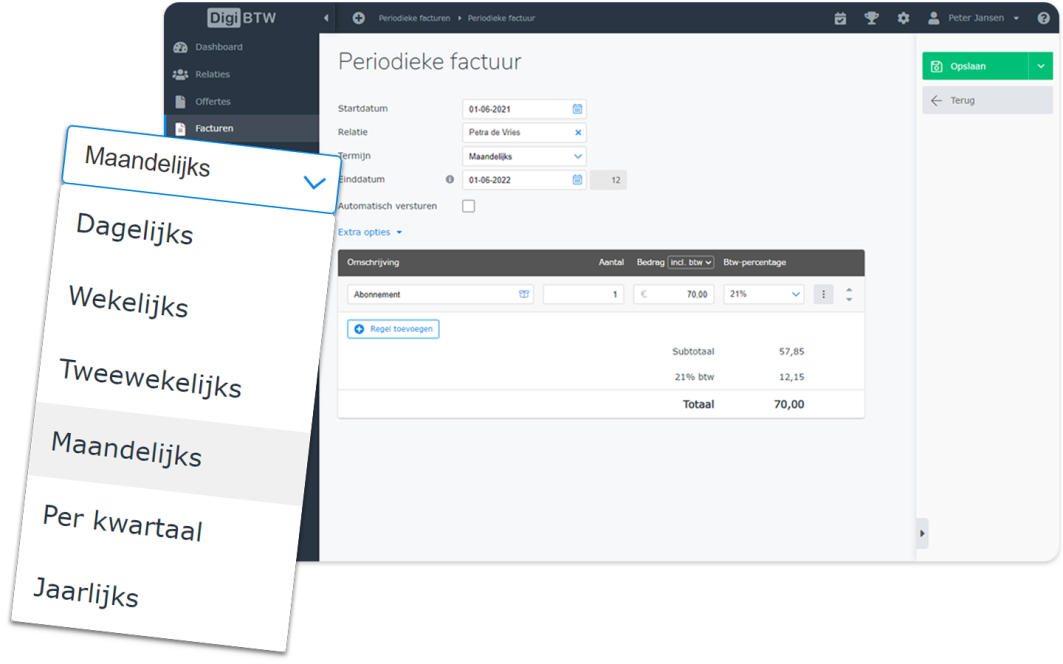
Task: Click the trophy icon in the top bar
Action: tap(871, 18)
